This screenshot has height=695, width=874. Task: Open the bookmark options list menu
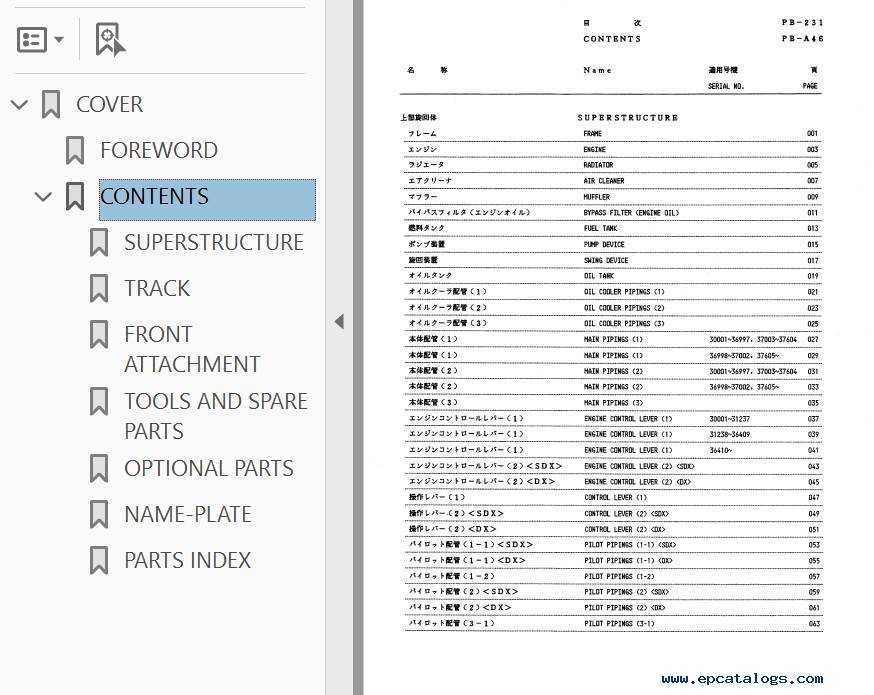pyautogui.click(x=40, y=40)
